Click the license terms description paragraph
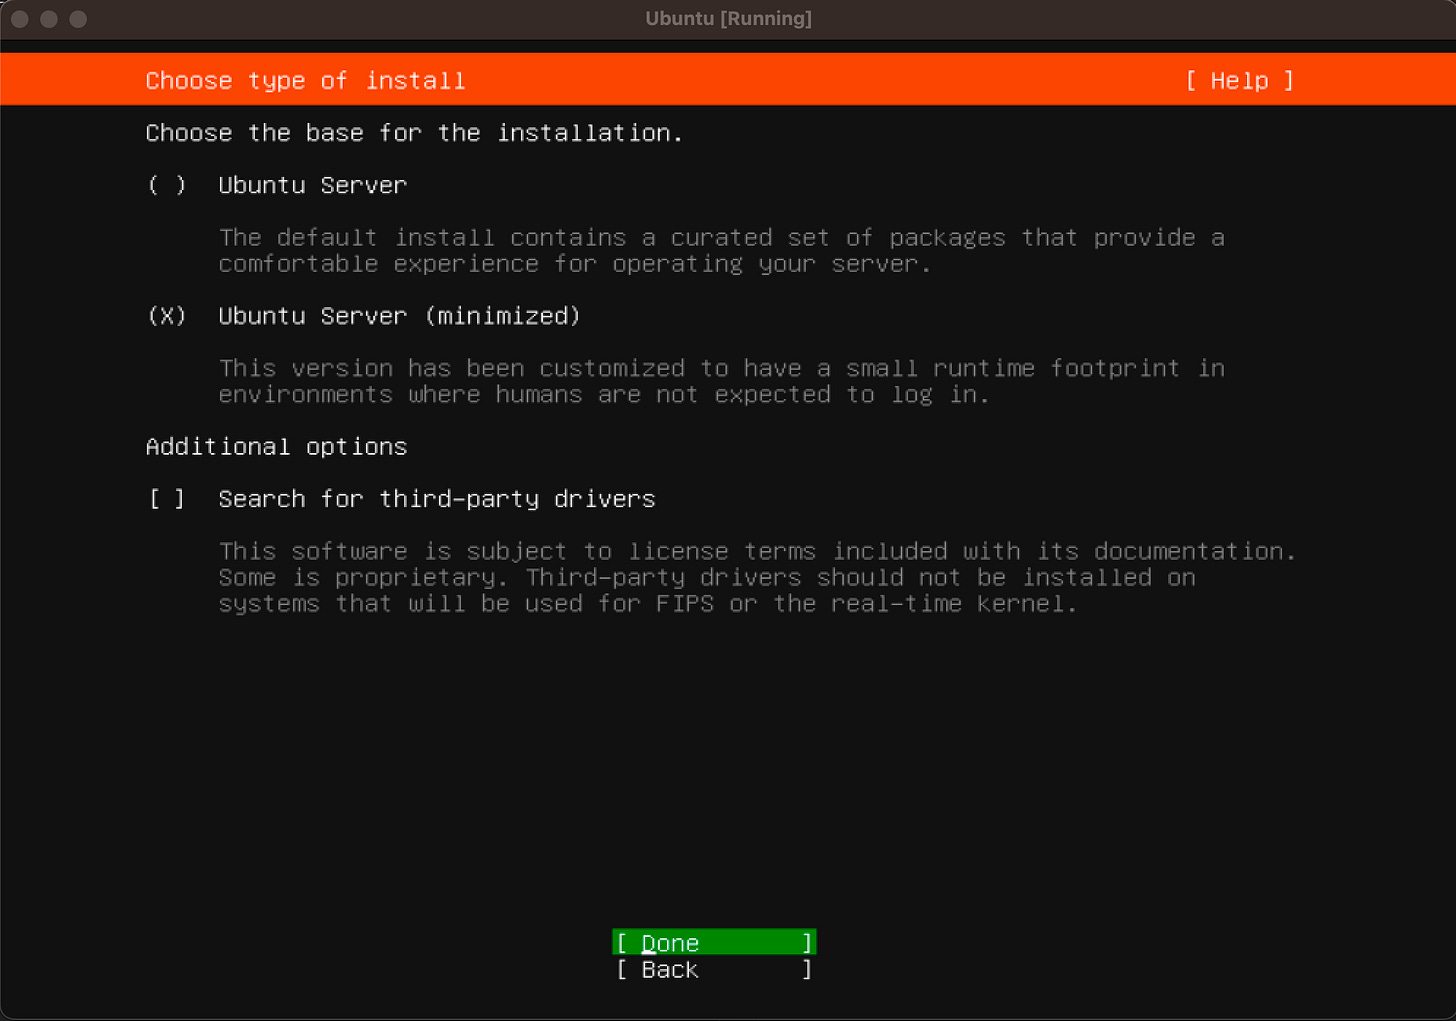Image resolution: width=1456 pixels, height=1021 pixels. point(757,577)
